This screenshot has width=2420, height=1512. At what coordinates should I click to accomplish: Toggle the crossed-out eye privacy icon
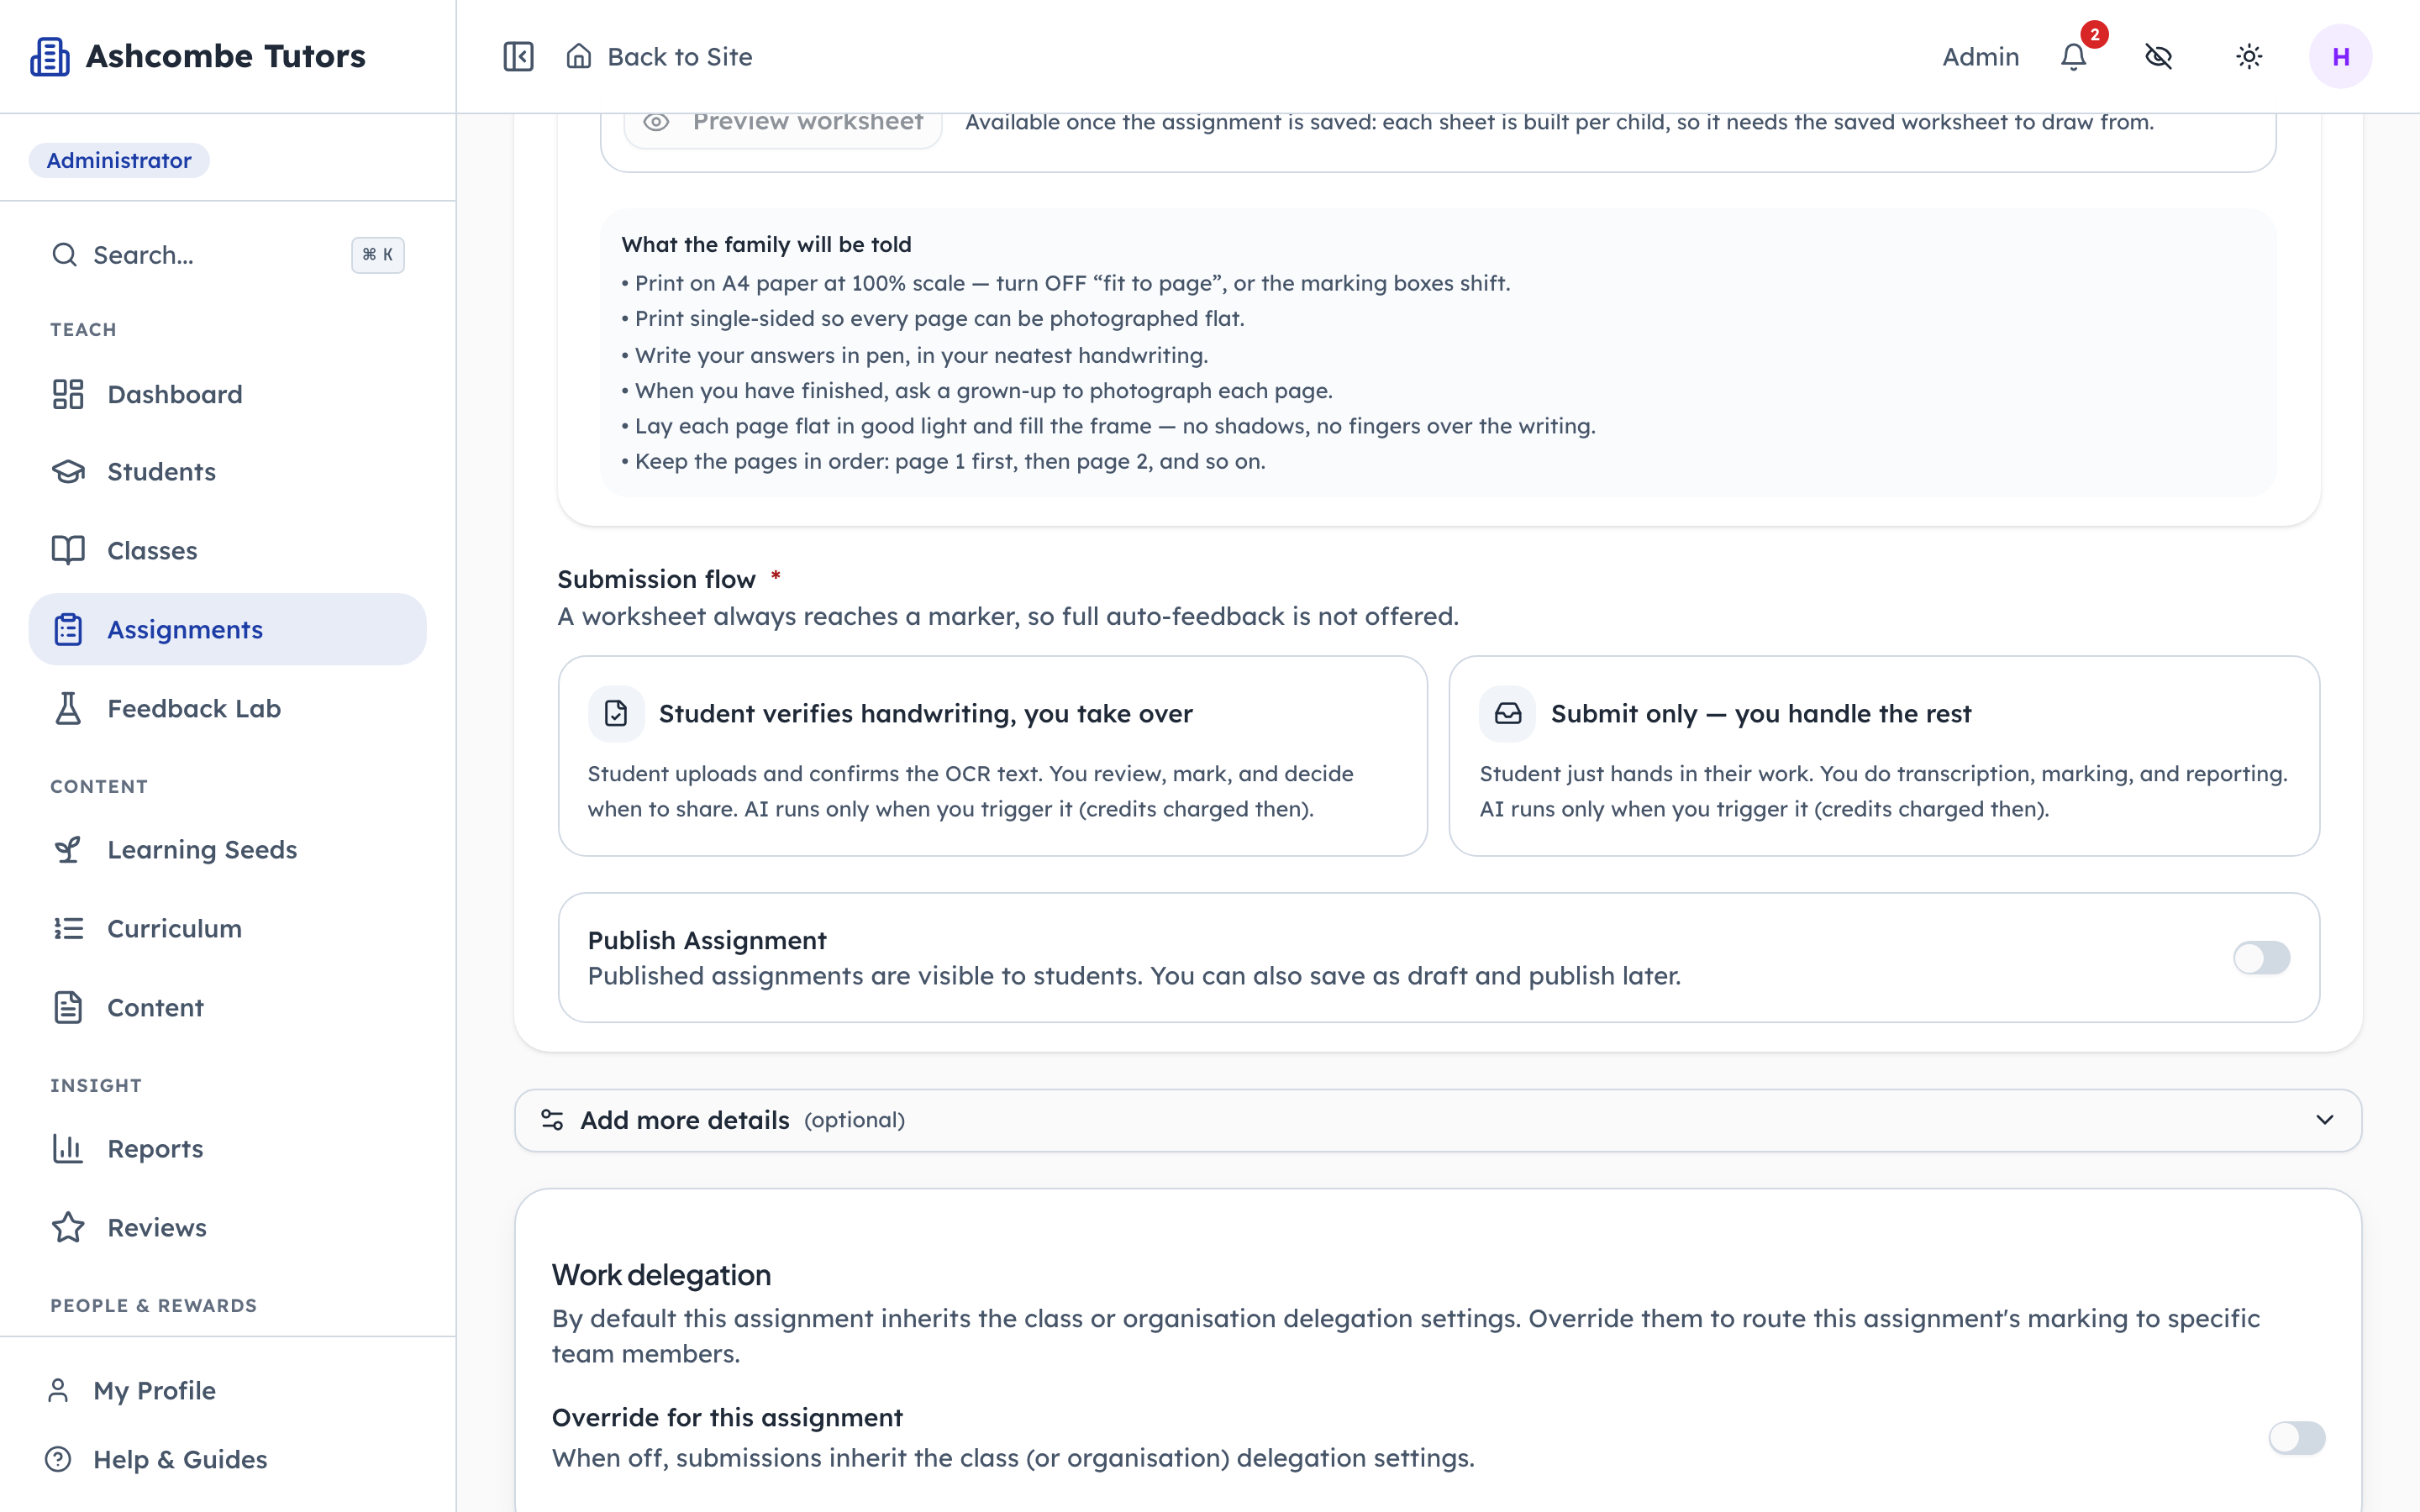pos(2159,57)
